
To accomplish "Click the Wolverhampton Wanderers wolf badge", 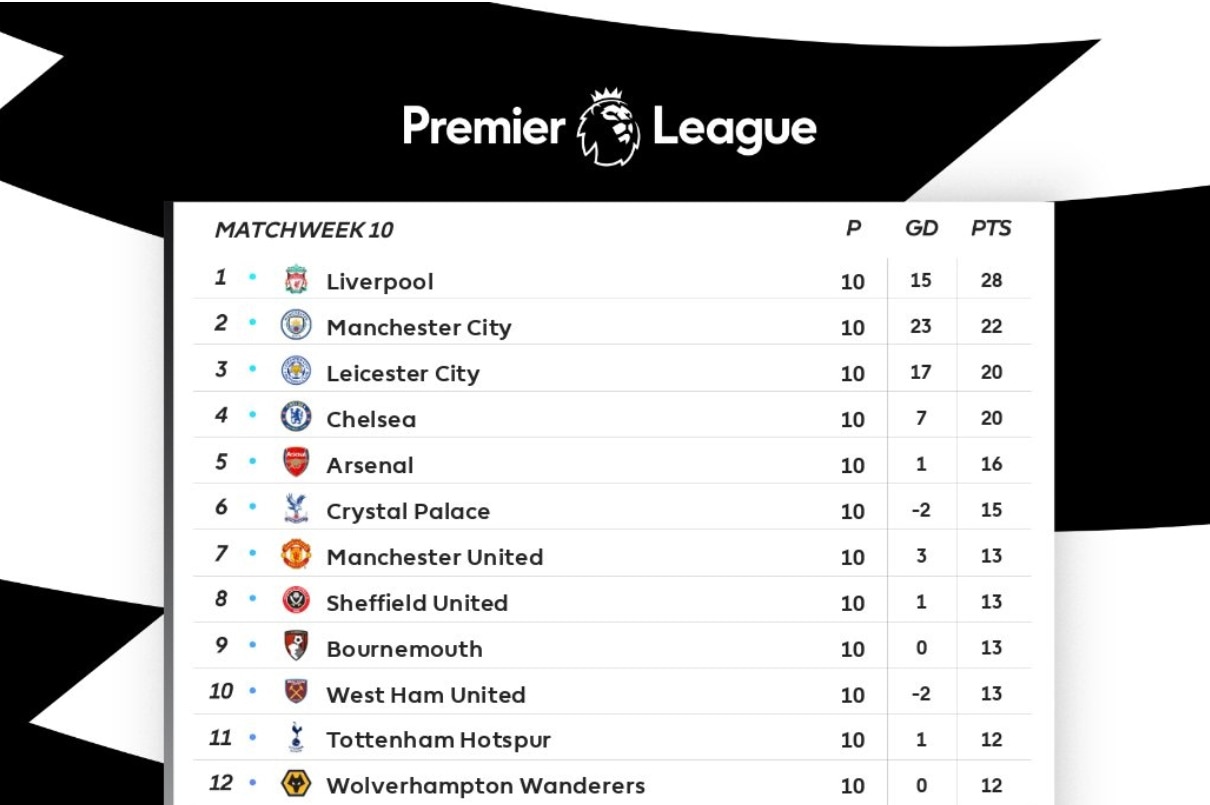I will tap(296, 785).
